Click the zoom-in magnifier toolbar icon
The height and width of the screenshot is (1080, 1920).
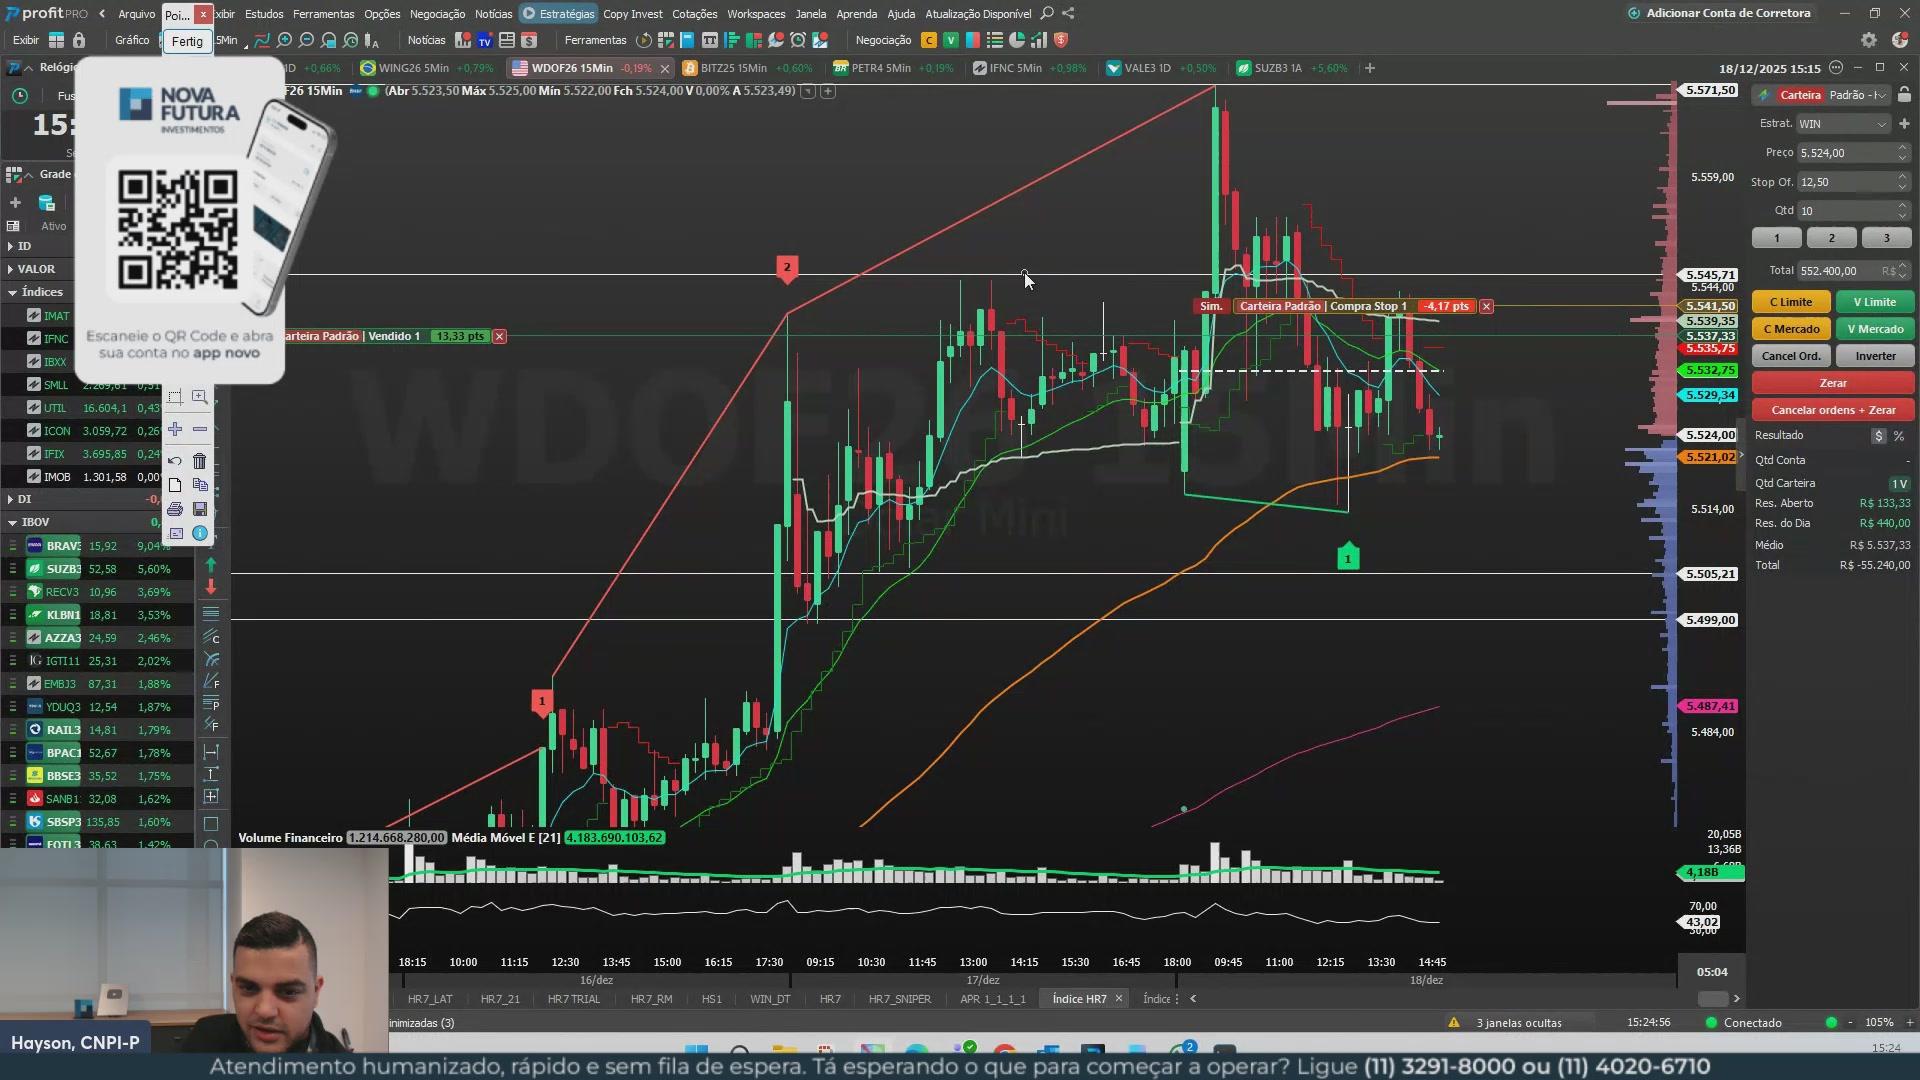284,41
